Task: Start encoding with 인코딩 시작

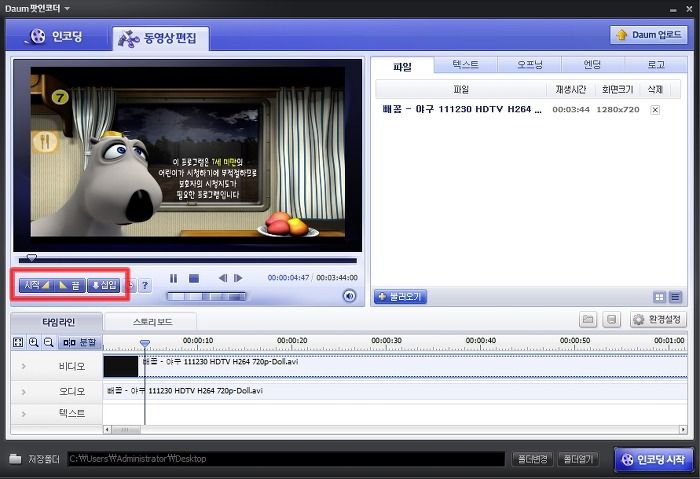Action: click(653, 459)
